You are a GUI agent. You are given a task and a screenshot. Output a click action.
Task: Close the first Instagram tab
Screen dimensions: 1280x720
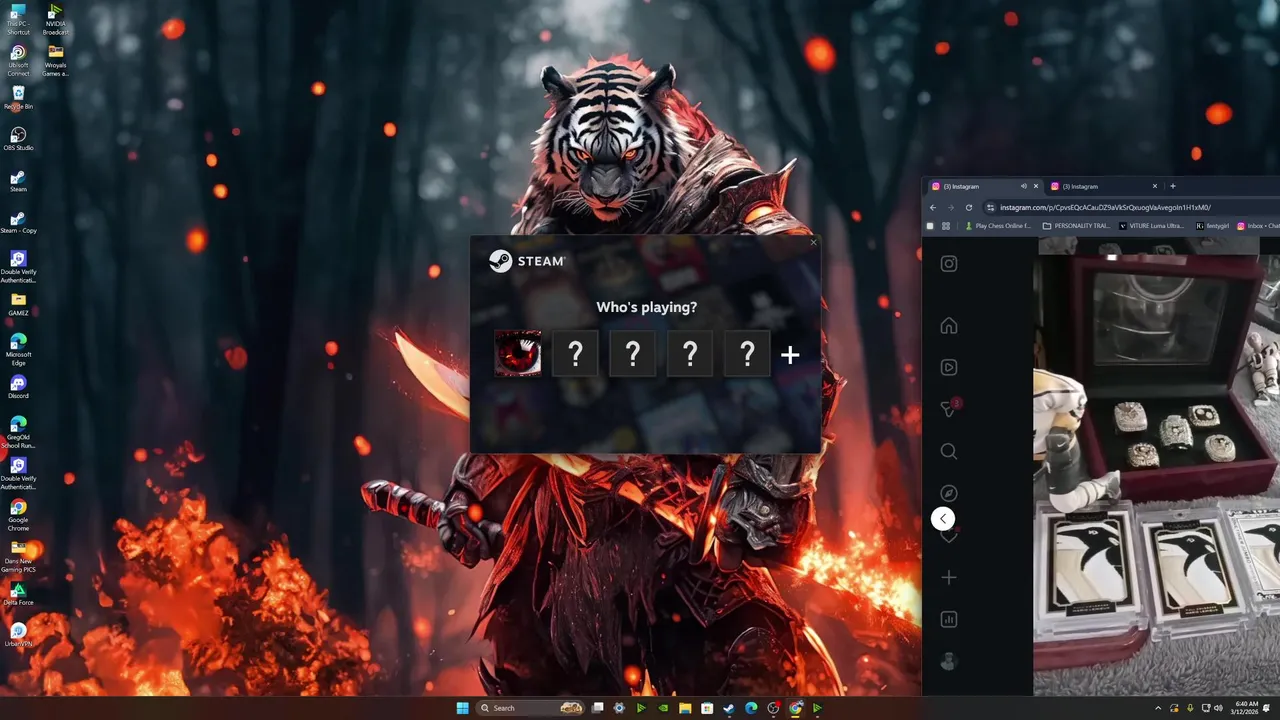coord(1036,186)
